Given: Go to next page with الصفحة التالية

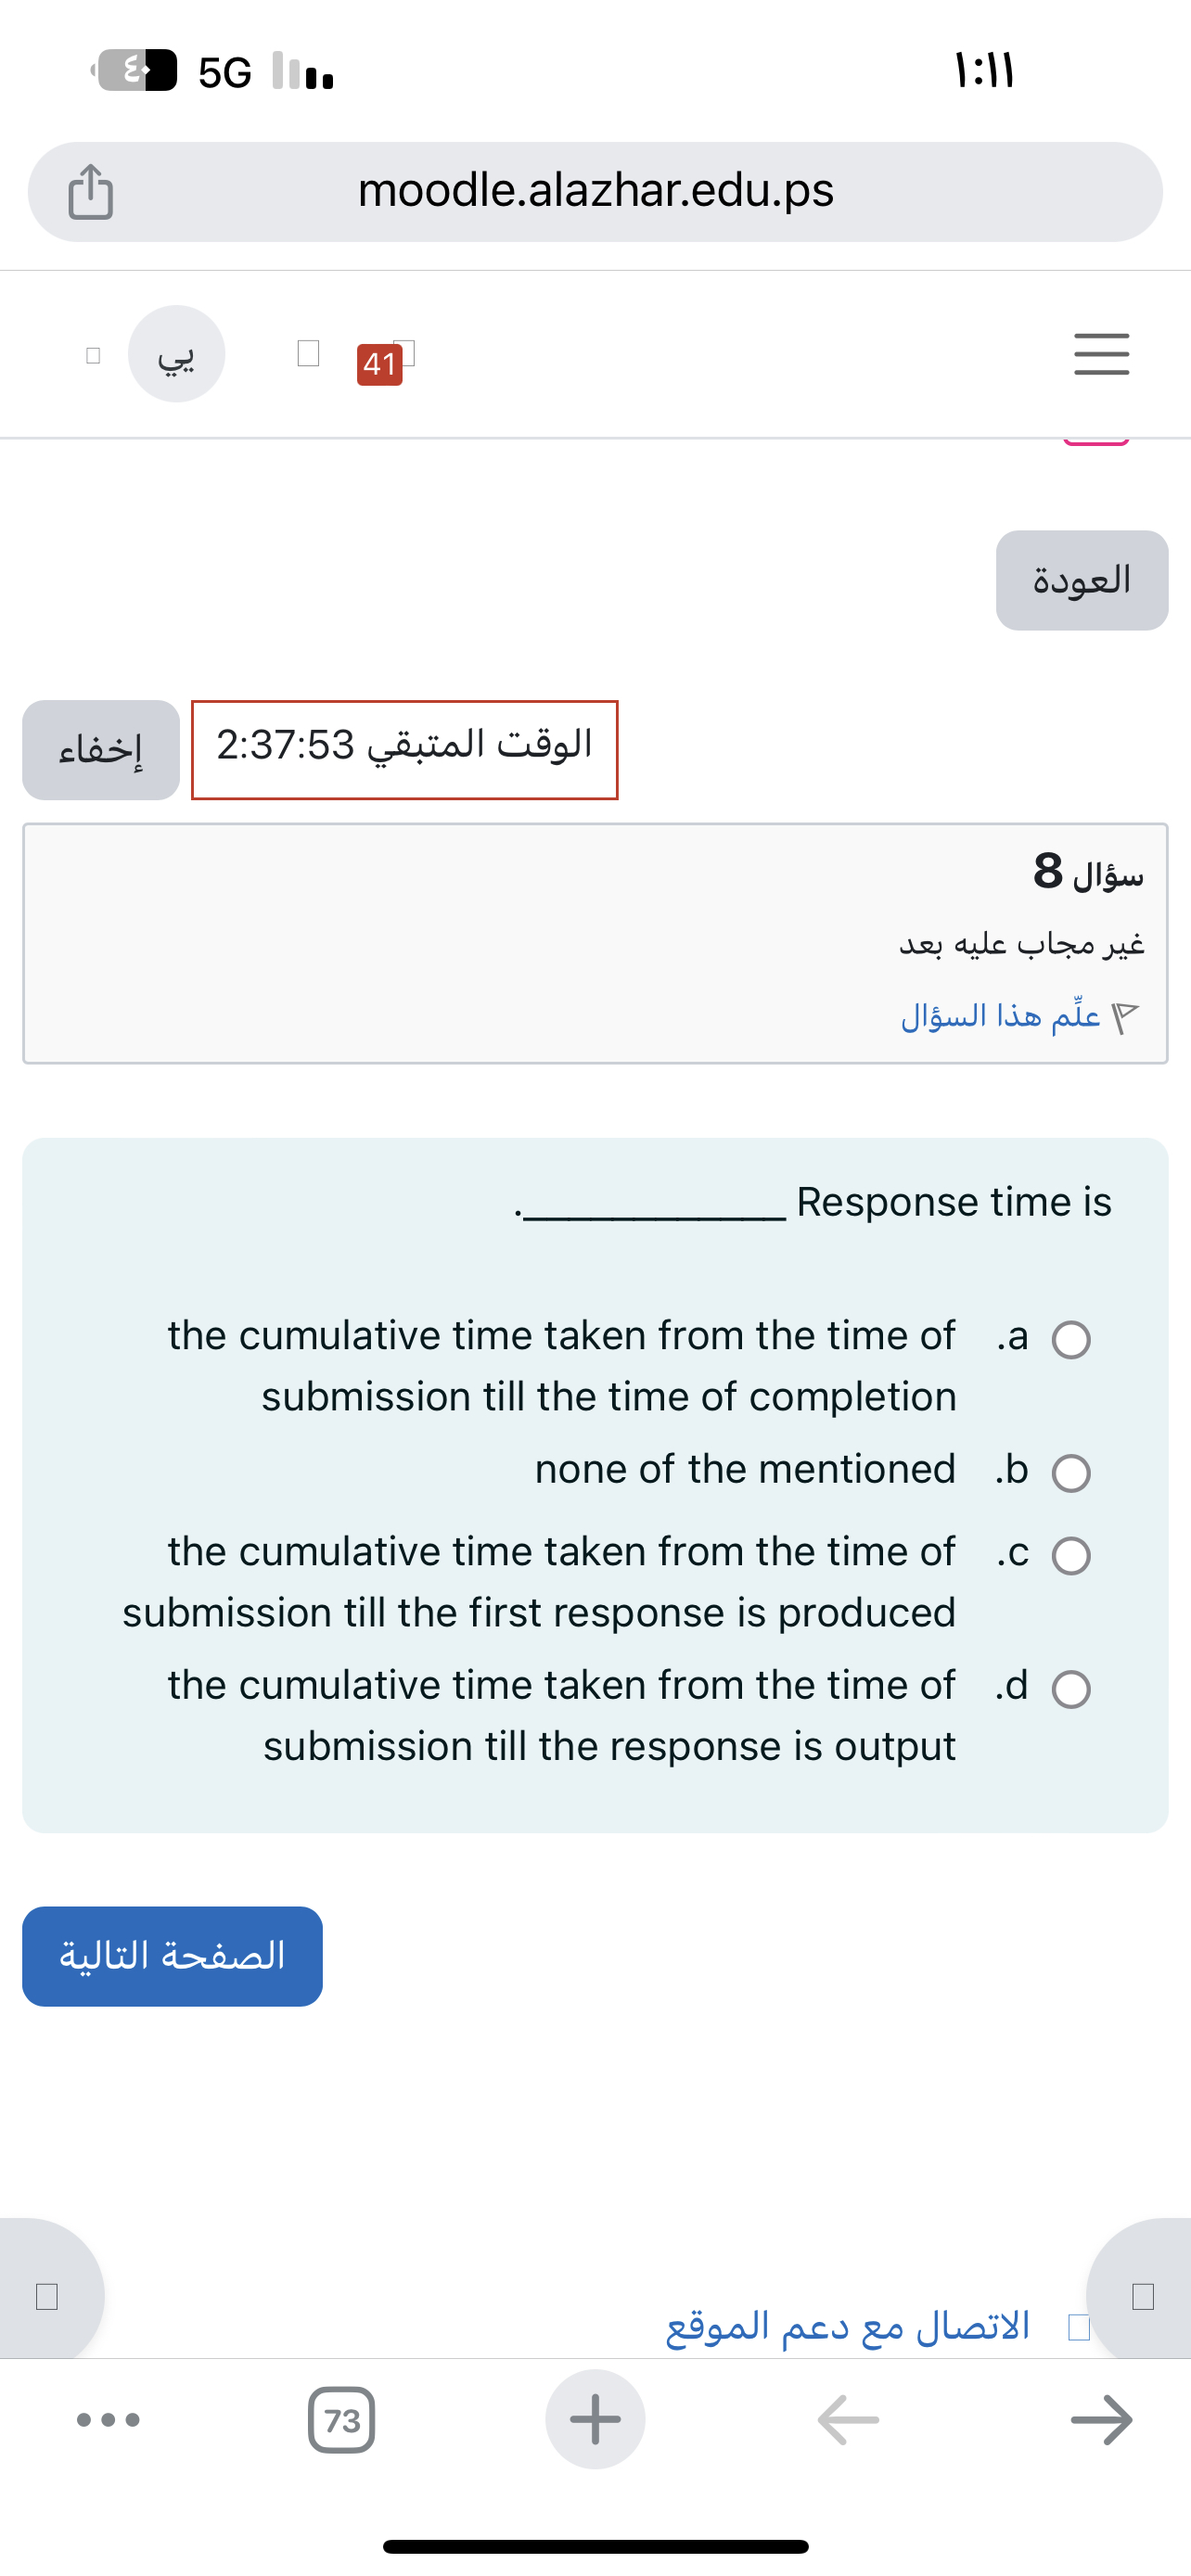Looking at the screenshot, I should 171,1956.
